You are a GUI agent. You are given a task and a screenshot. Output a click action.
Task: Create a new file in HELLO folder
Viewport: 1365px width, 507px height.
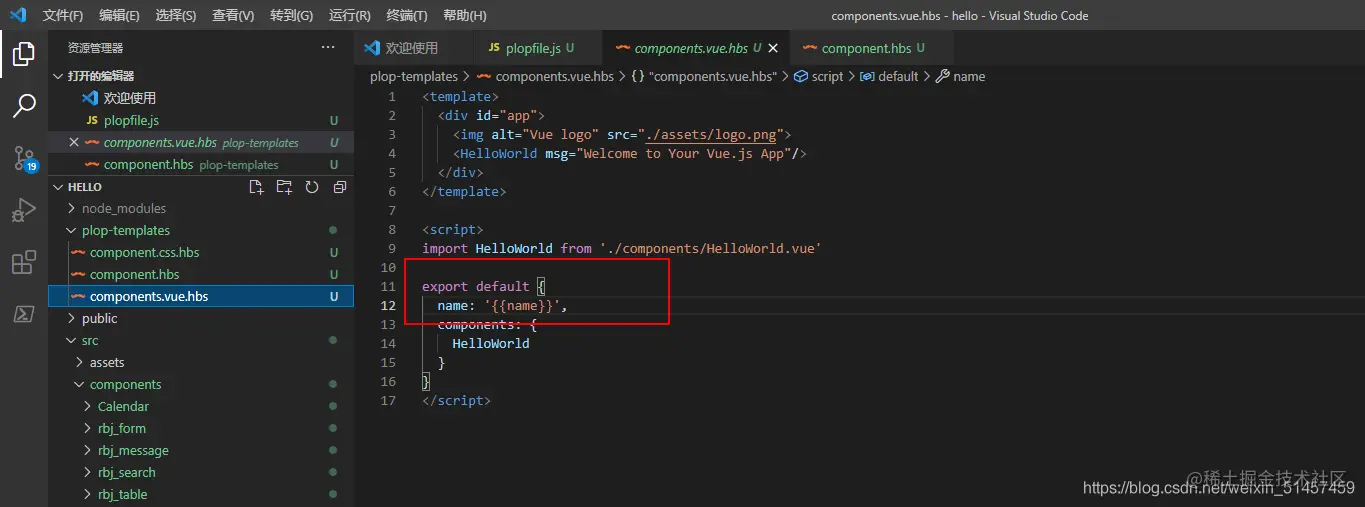[x=256, y=187]
